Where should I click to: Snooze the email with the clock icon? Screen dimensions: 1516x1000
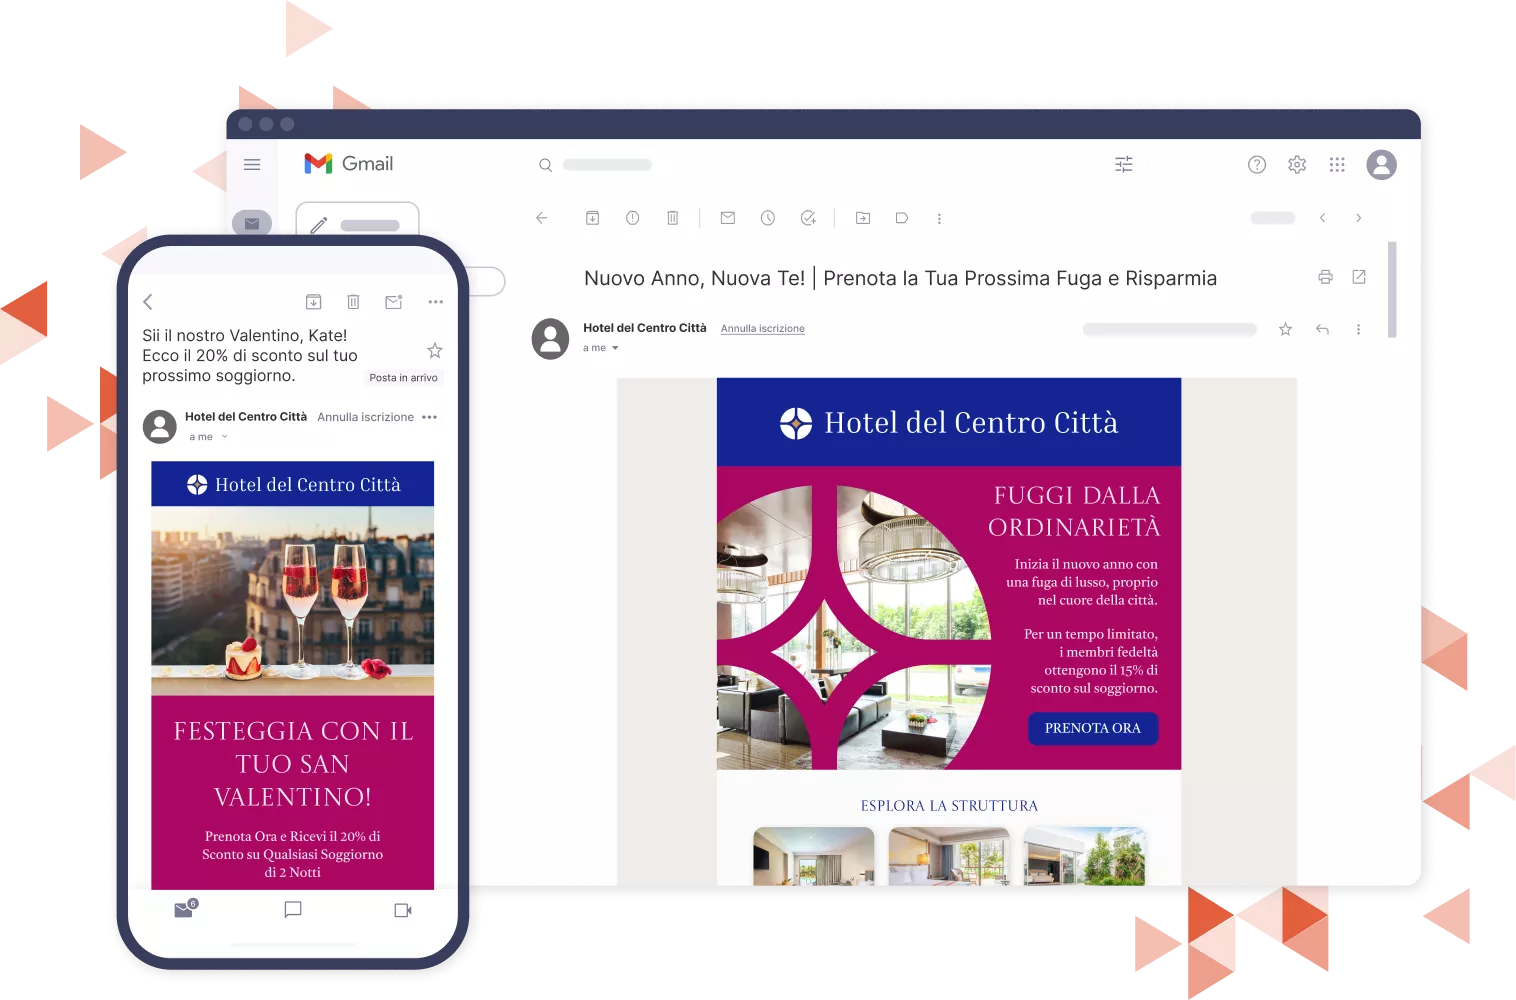coord(768,217)
